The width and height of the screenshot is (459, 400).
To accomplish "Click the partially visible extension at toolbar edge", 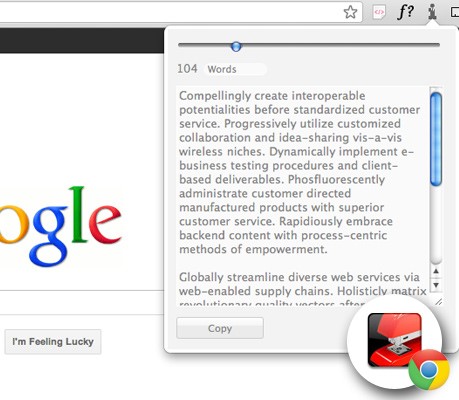I will (455, 13).
